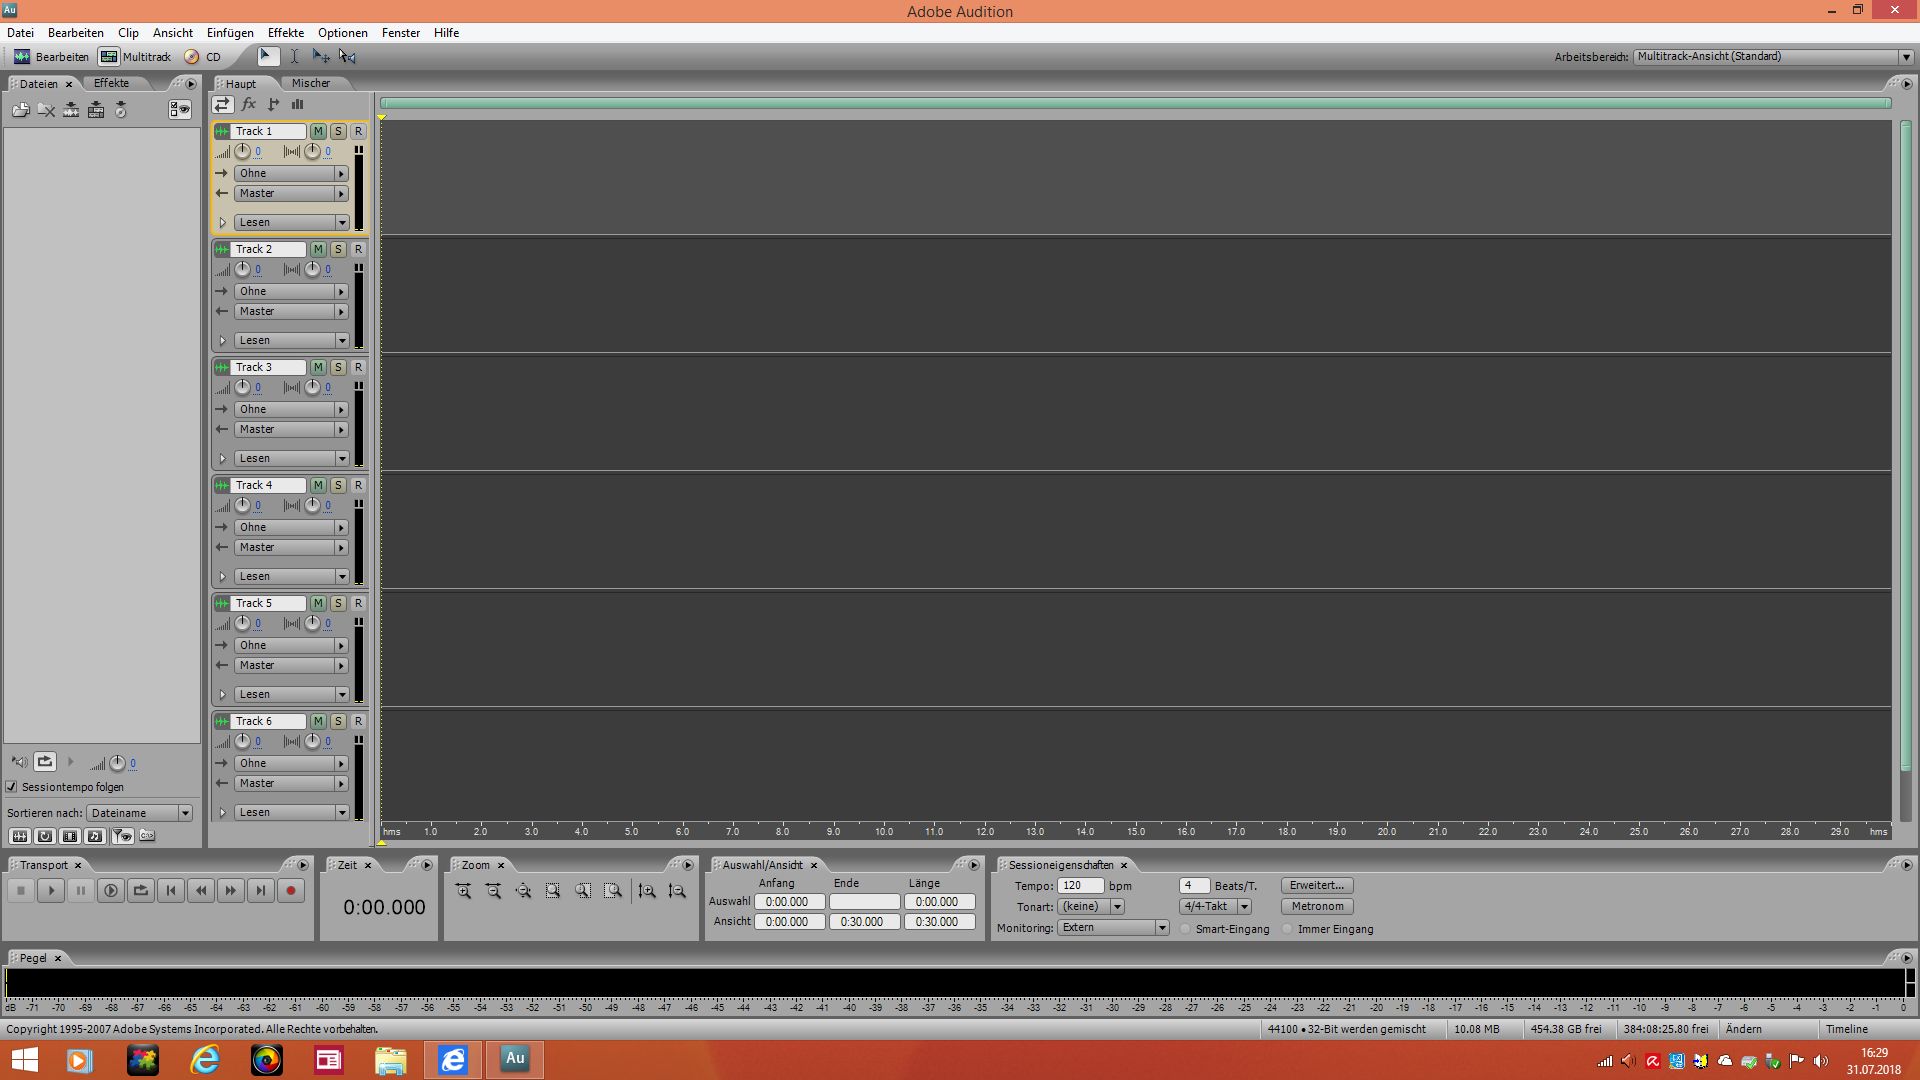The height and width of the screenshot is (1080, 1920).
Task: Click Zoom In Horizontally icon
Action: tap(463, 890)
